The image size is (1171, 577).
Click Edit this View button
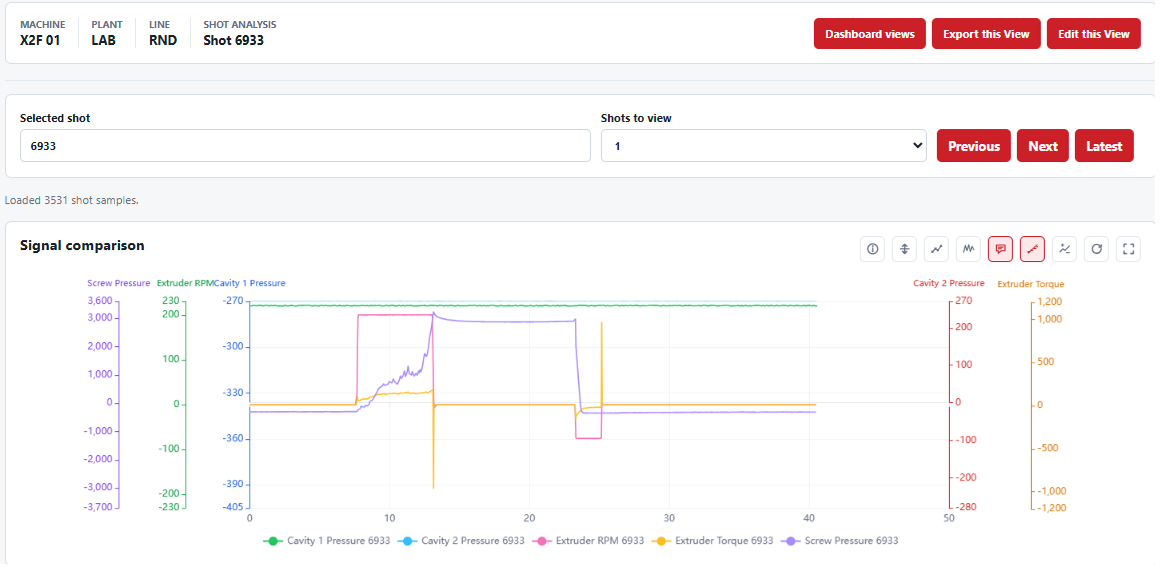[1094, 34]
